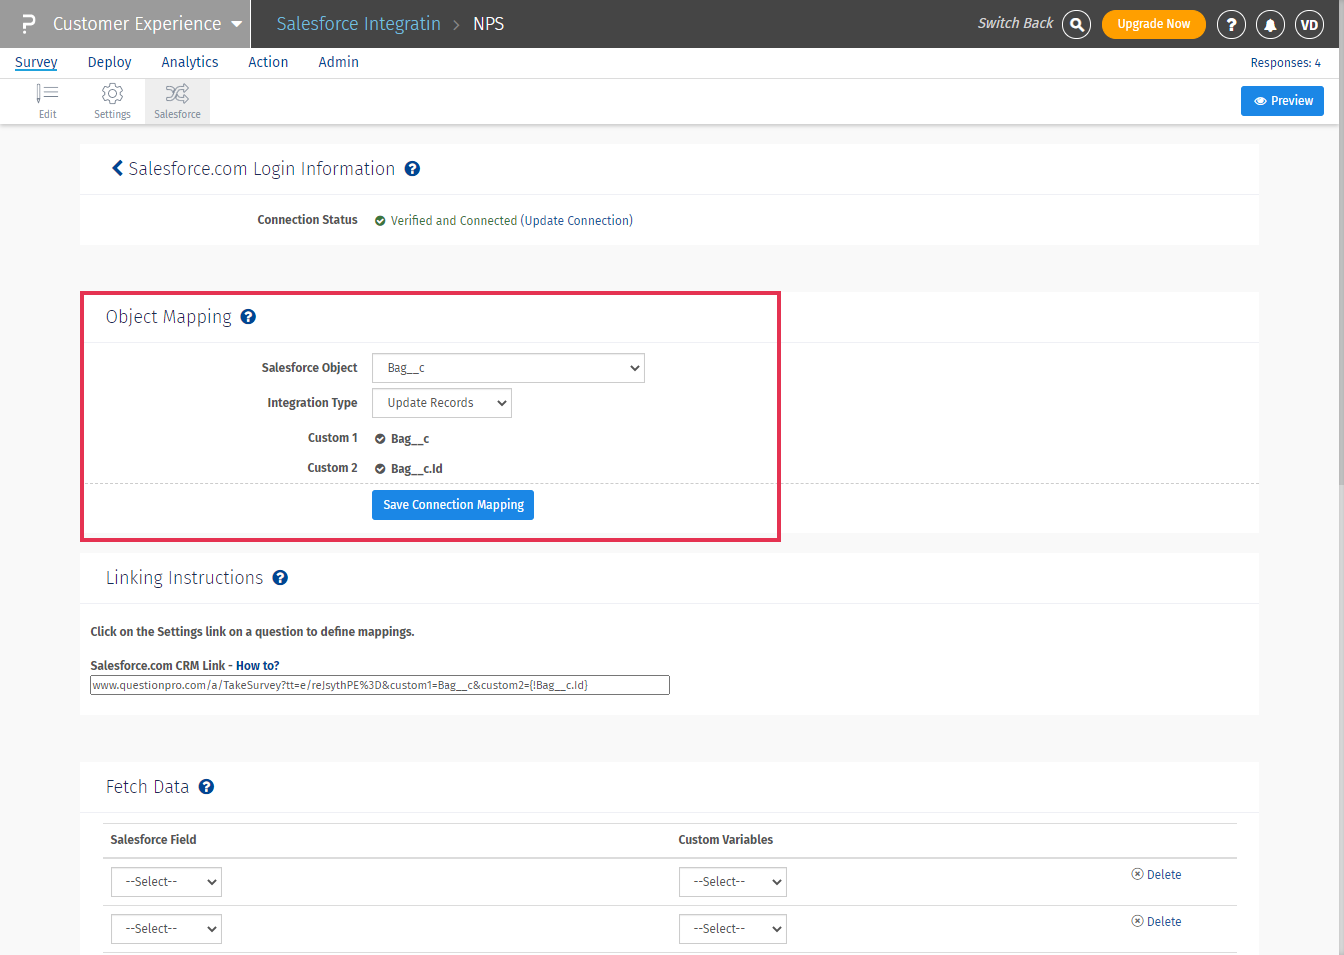Select the Settings icon in the toolbar

112,100
